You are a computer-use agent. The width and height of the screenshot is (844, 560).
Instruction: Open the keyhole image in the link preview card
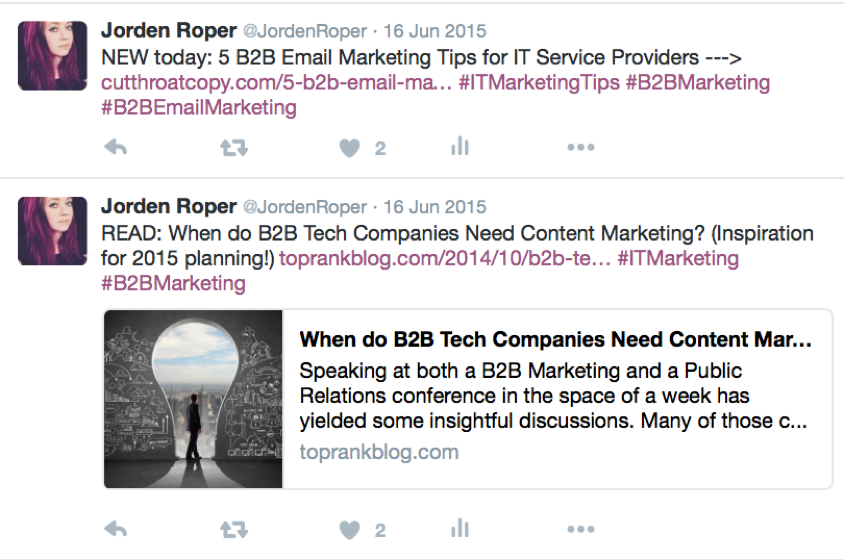193,399
